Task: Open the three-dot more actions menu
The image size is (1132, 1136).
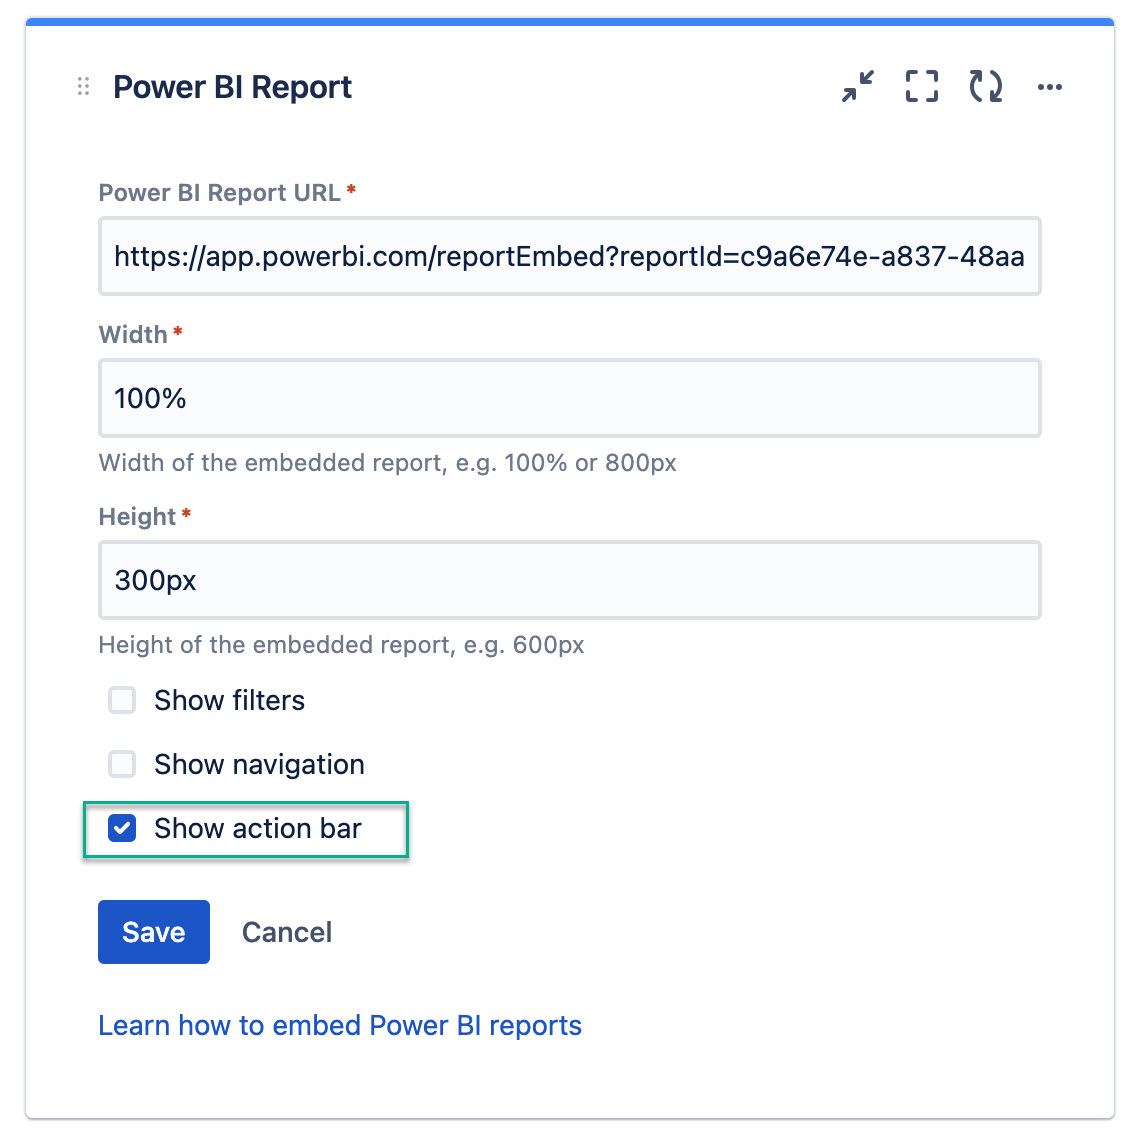Action: tap(1050, 87)
